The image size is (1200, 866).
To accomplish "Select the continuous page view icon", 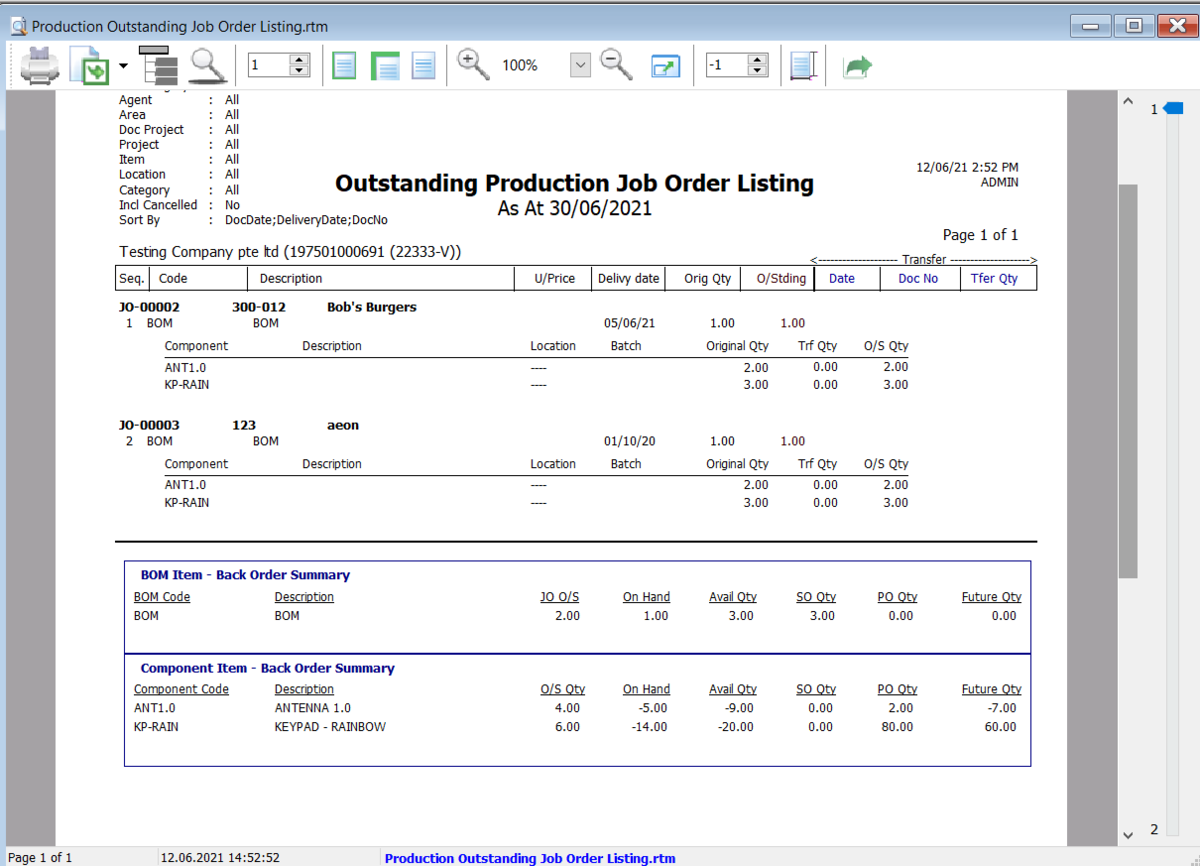I will (385, 64).
